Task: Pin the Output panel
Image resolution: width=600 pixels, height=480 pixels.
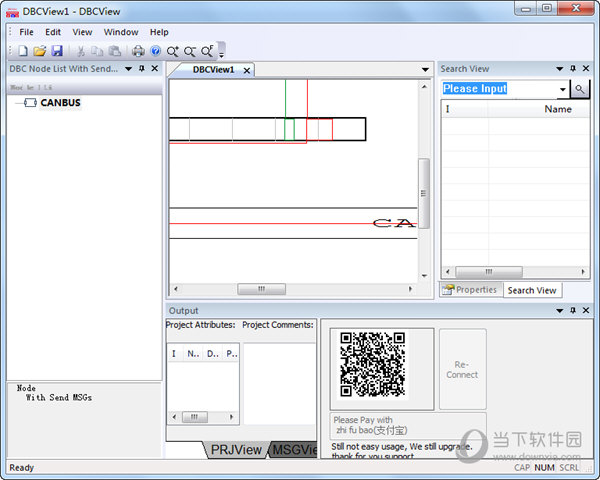Action: click(x=573, y=310)
